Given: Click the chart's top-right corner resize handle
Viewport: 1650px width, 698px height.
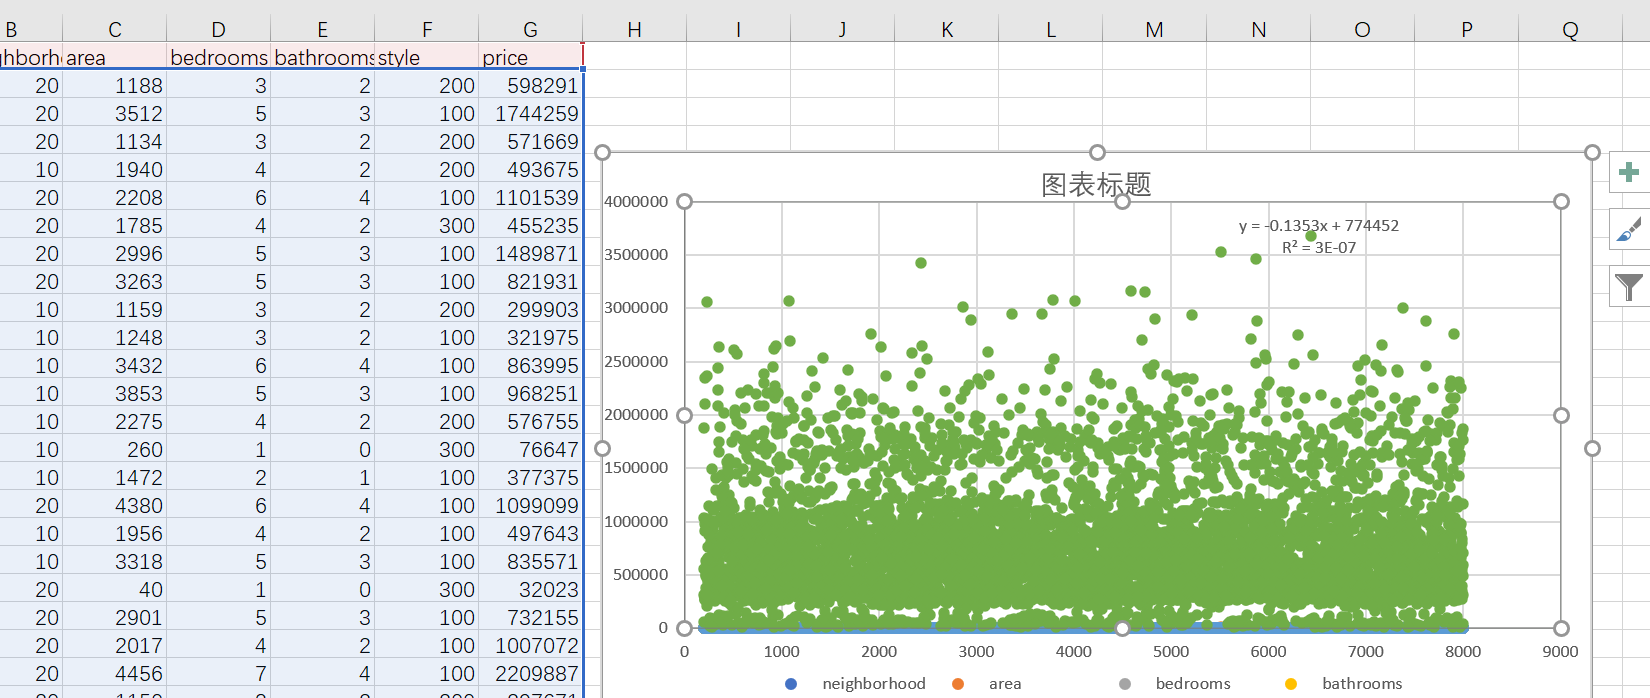Looking at the screenshot, I should click(1592, 152).
